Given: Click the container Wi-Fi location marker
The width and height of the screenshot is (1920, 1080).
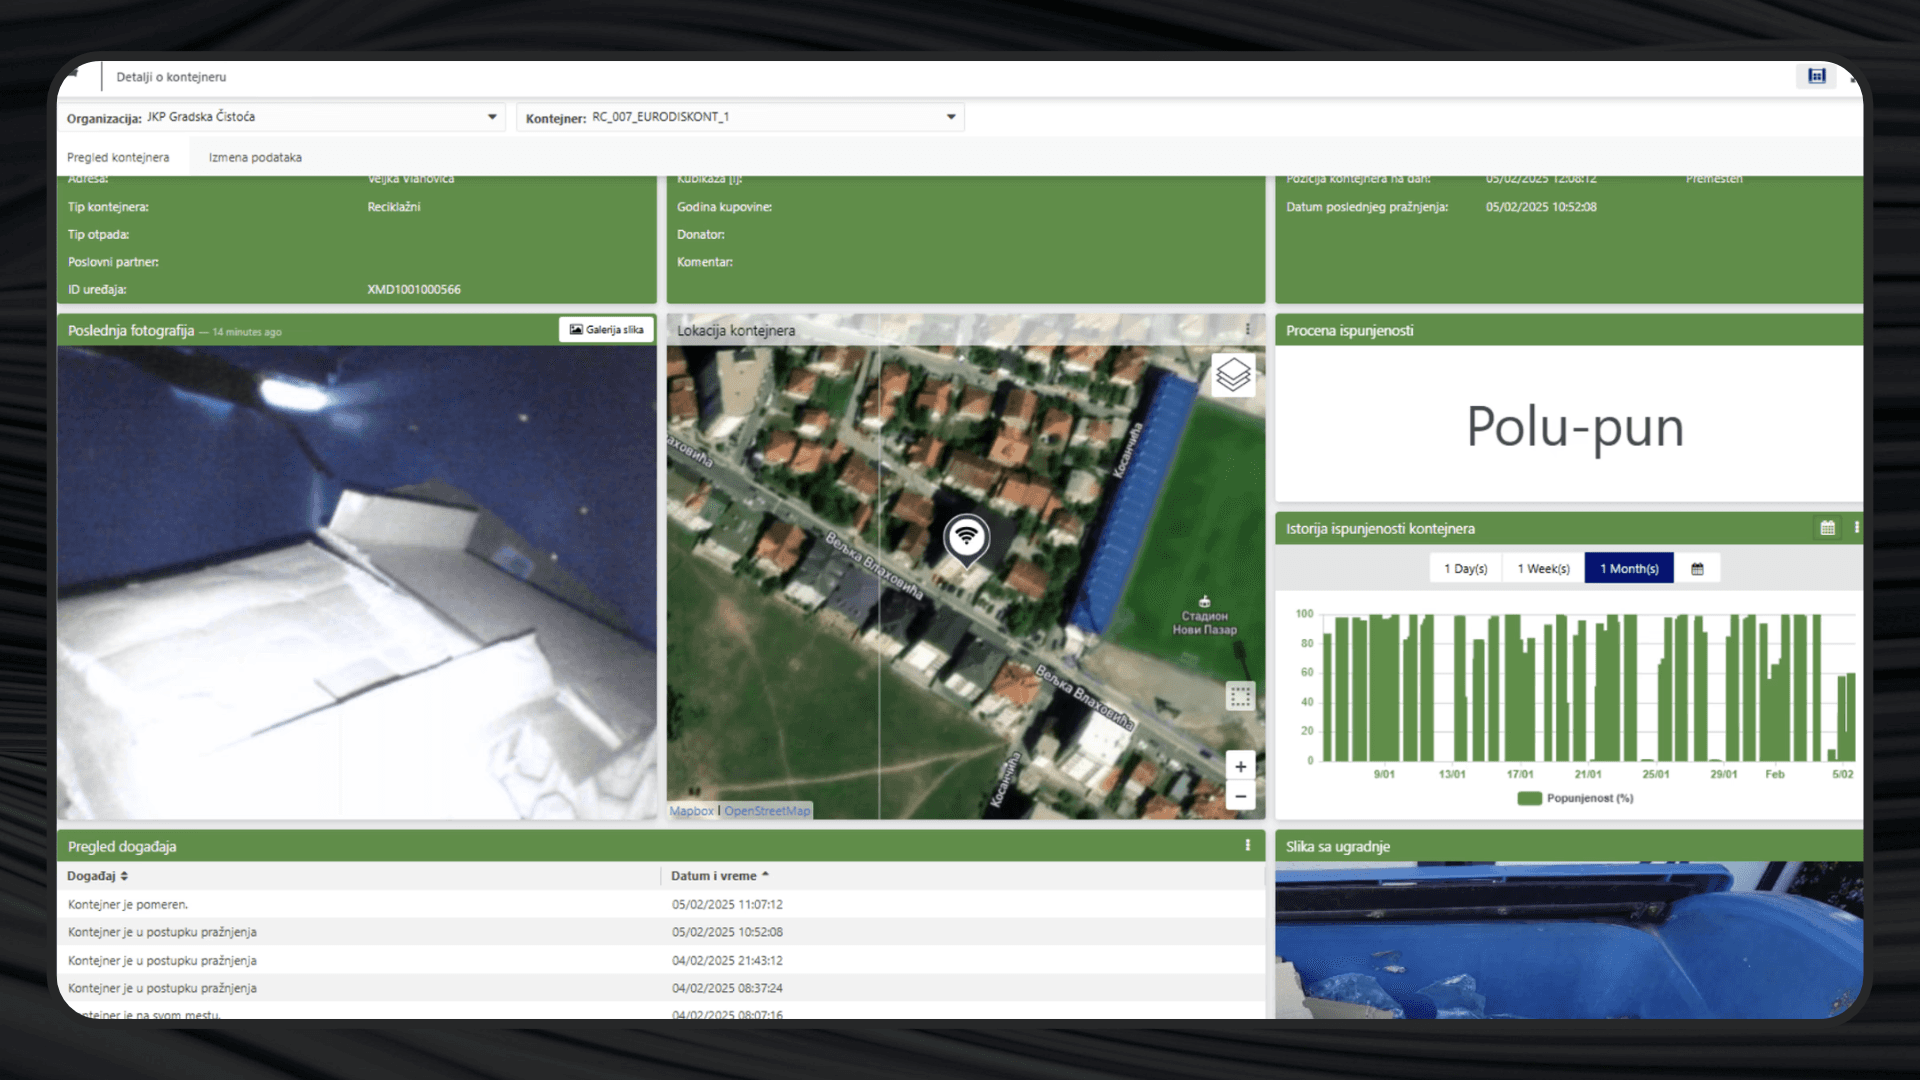Looking at the screenshot, I should 966,538.
